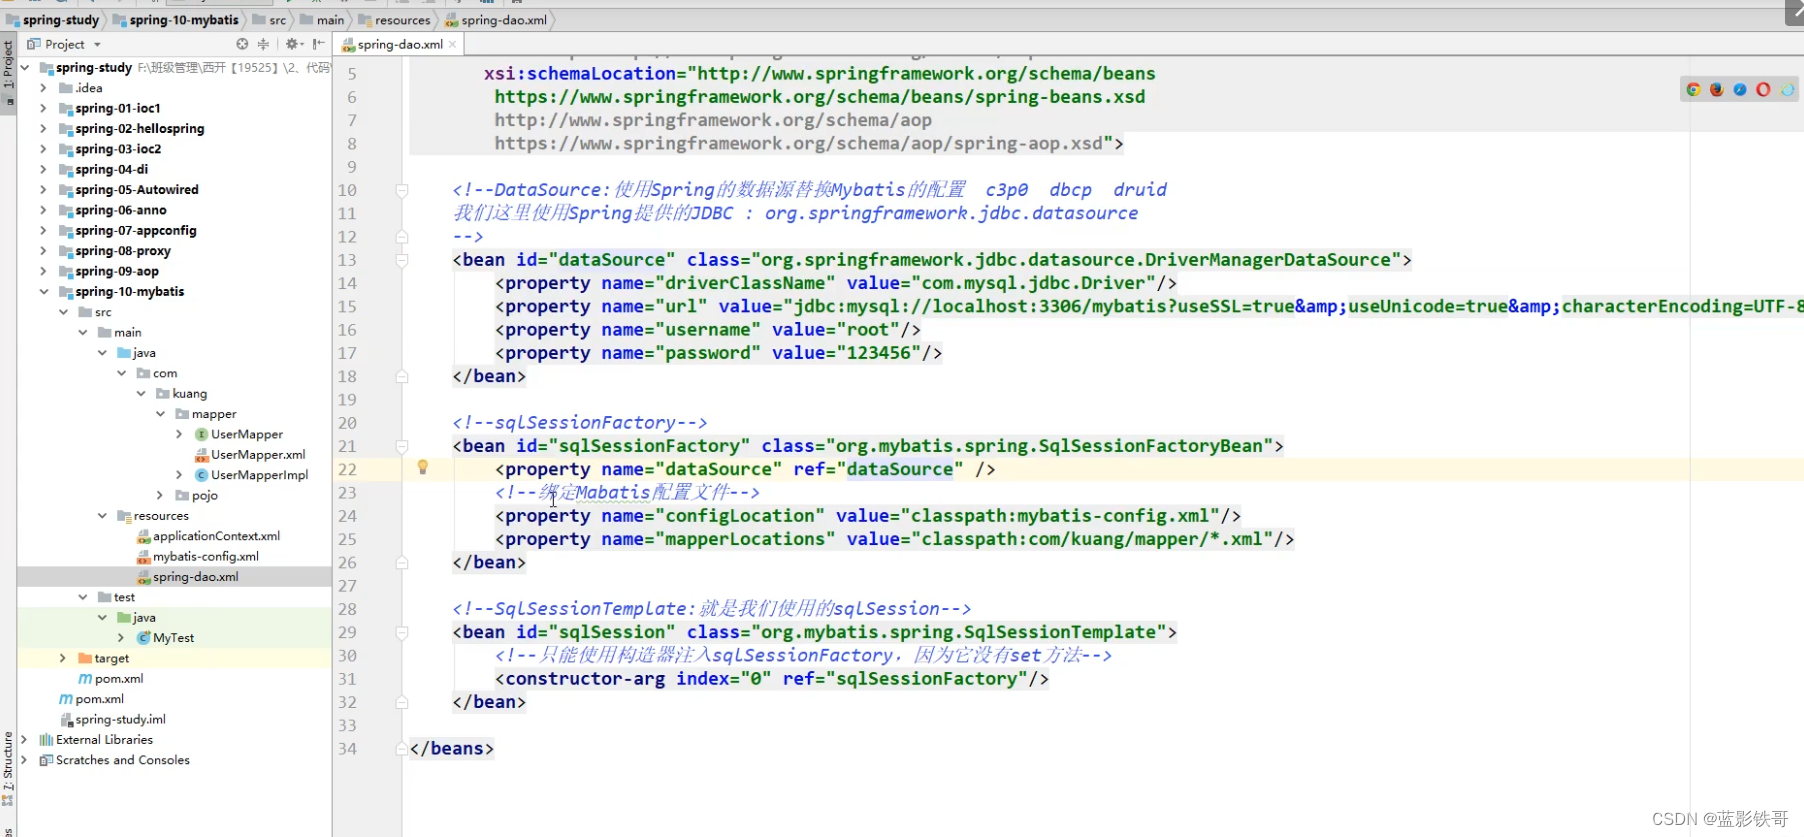Expand External Libraries node
The width and height of the screenshot is (1804, 837).
25,740
